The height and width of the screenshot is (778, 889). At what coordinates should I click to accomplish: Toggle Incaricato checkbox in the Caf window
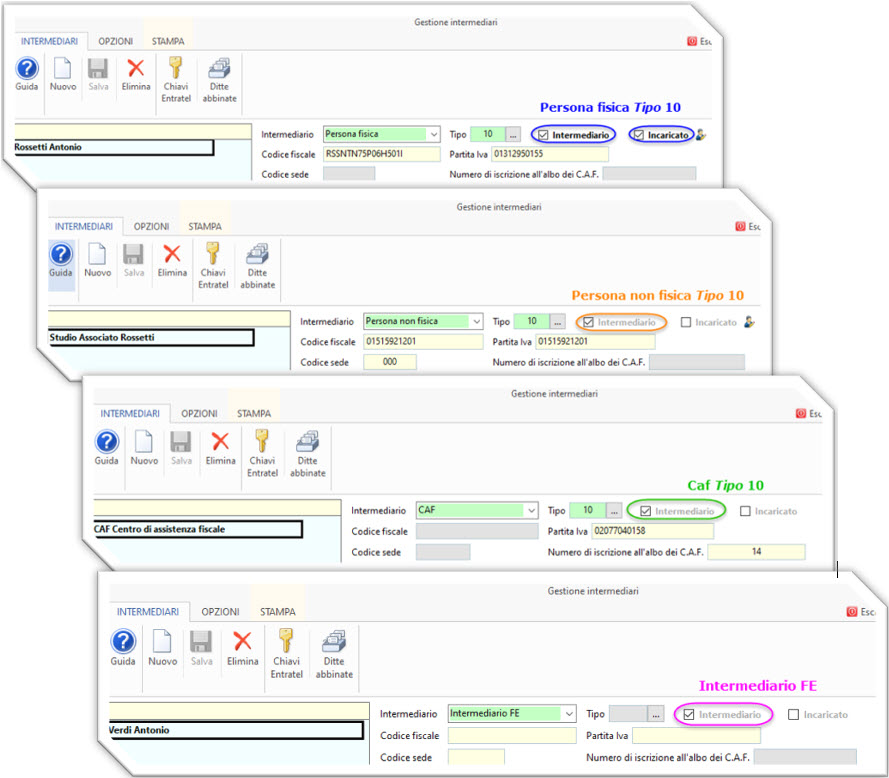click(745, 511)
